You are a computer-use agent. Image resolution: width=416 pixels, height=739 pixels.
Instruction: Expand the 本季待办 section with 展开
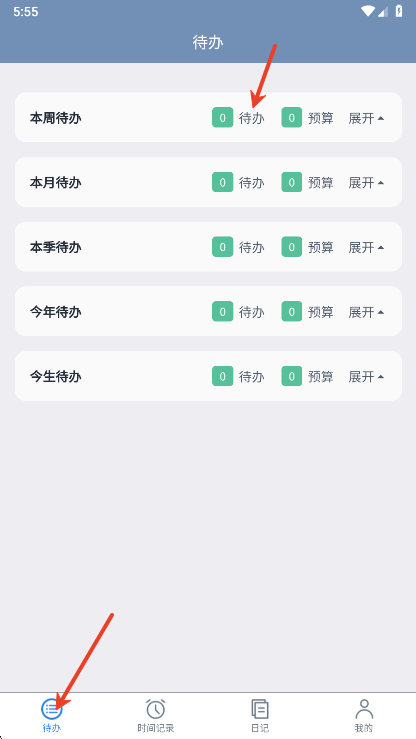pos(366,247)
